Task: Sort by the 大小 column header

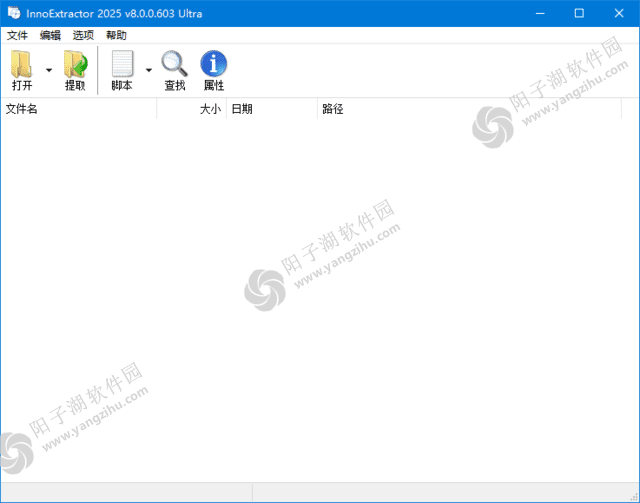Action: click(x=191, y=109)
